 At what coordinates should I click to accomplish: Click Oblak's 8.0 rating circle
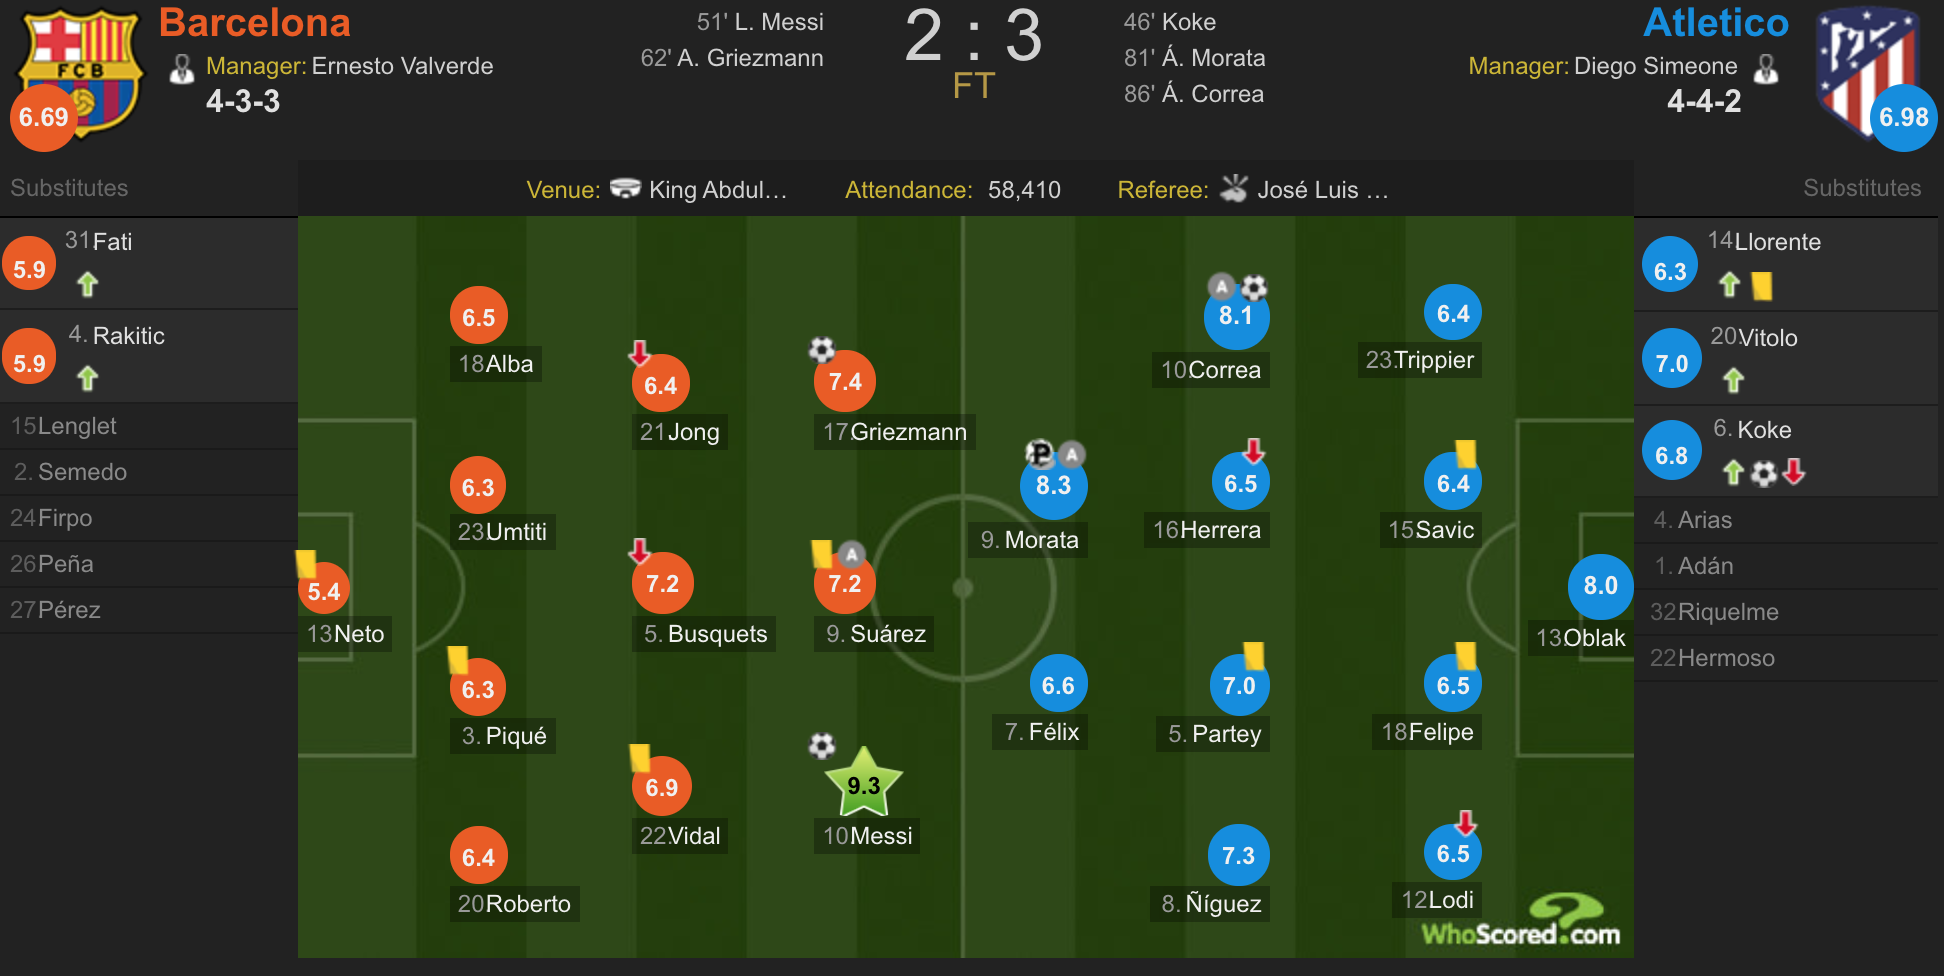1600,585
